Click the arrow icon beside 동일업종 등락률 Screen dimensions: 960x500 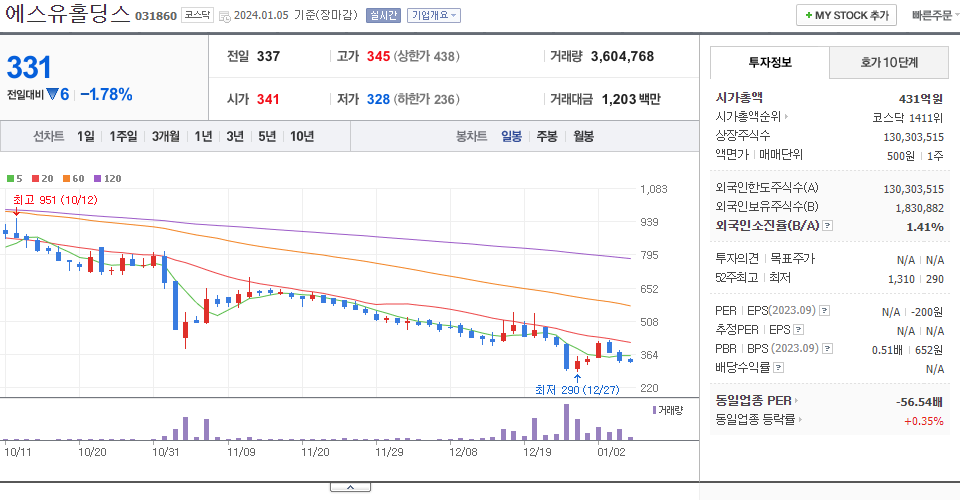pyautogui.click(x=800, y=420)
